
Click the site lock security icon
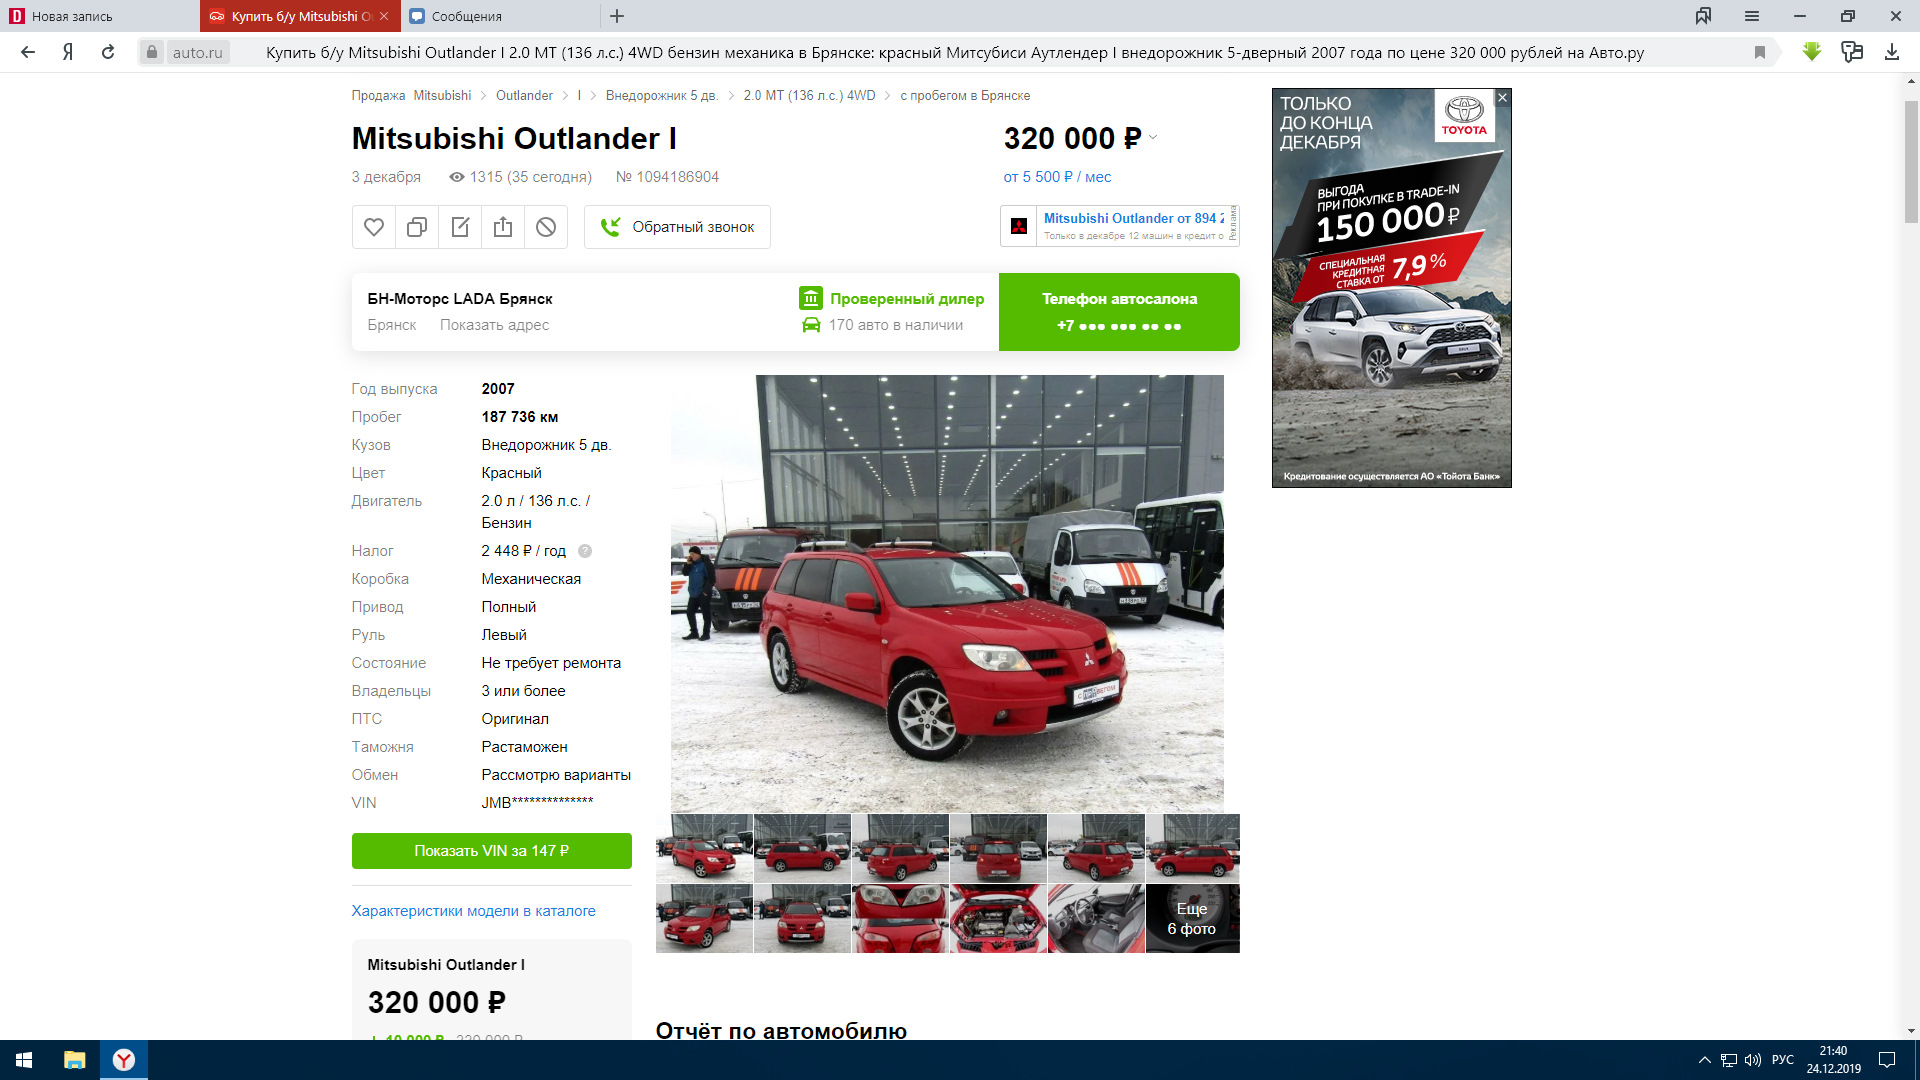click(151, 52)
